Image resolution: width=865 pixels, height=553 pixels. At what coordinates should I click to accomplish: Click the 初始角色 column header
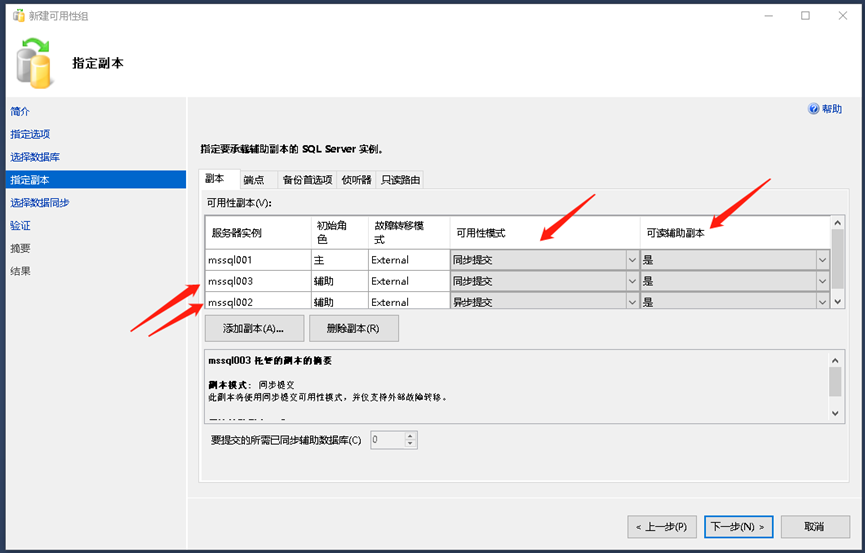(x=340, y=233)
